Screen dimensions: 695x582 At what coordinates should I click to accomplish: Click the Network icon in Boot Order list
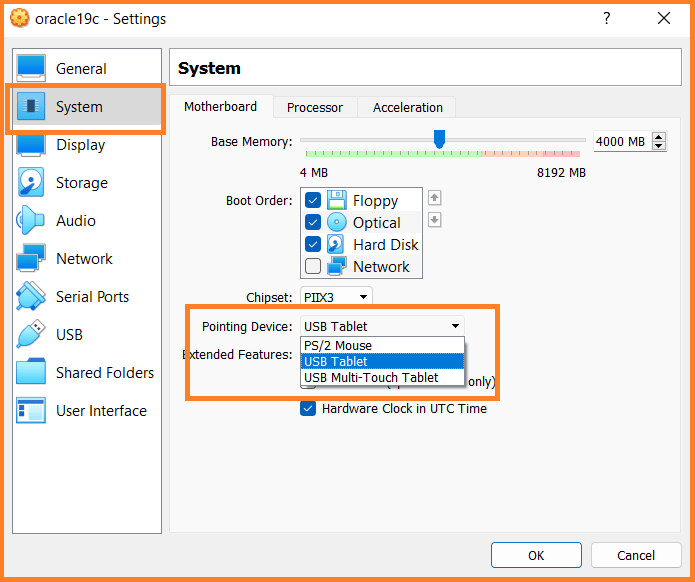point(336,266)
